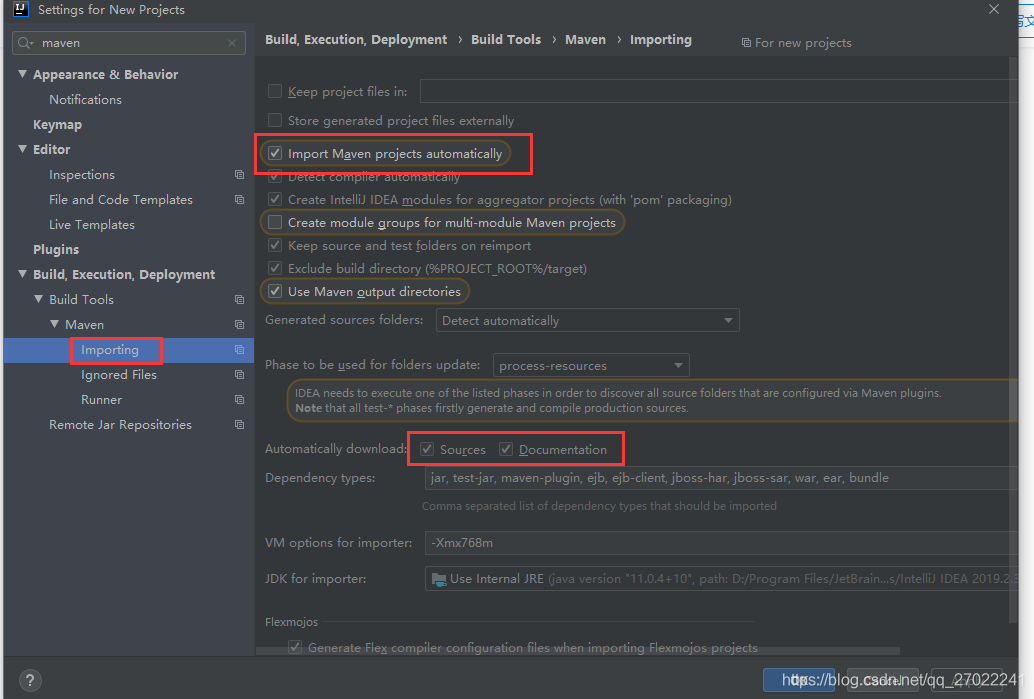The image size is (1034, 699).
Task: Open Plugins settings page
Action: 56,250
